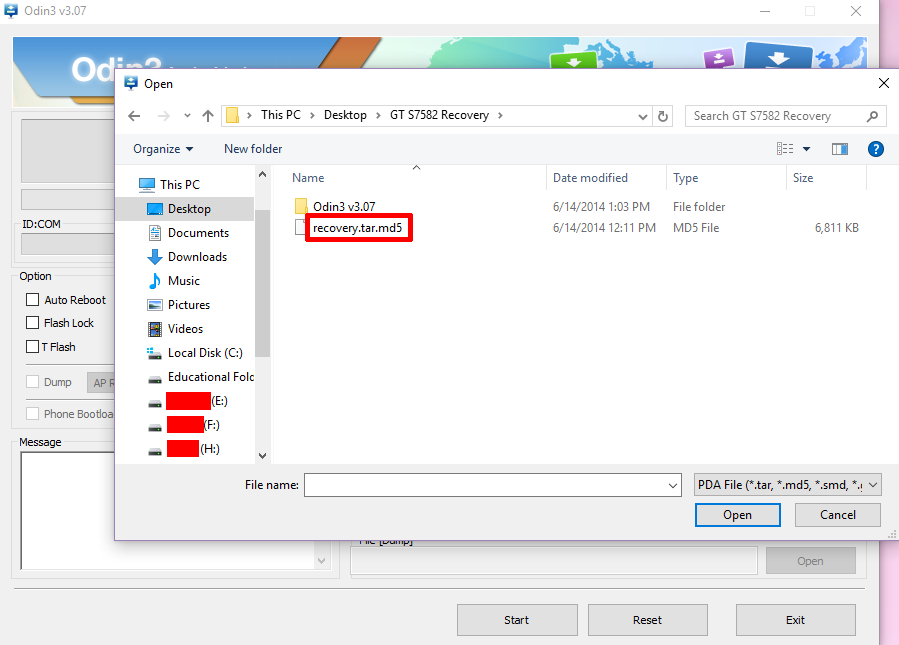The height and width of the screenshot is (645, 899).
Task: Click the navigation pane scroll down arrow
Action: click(262, 456)
